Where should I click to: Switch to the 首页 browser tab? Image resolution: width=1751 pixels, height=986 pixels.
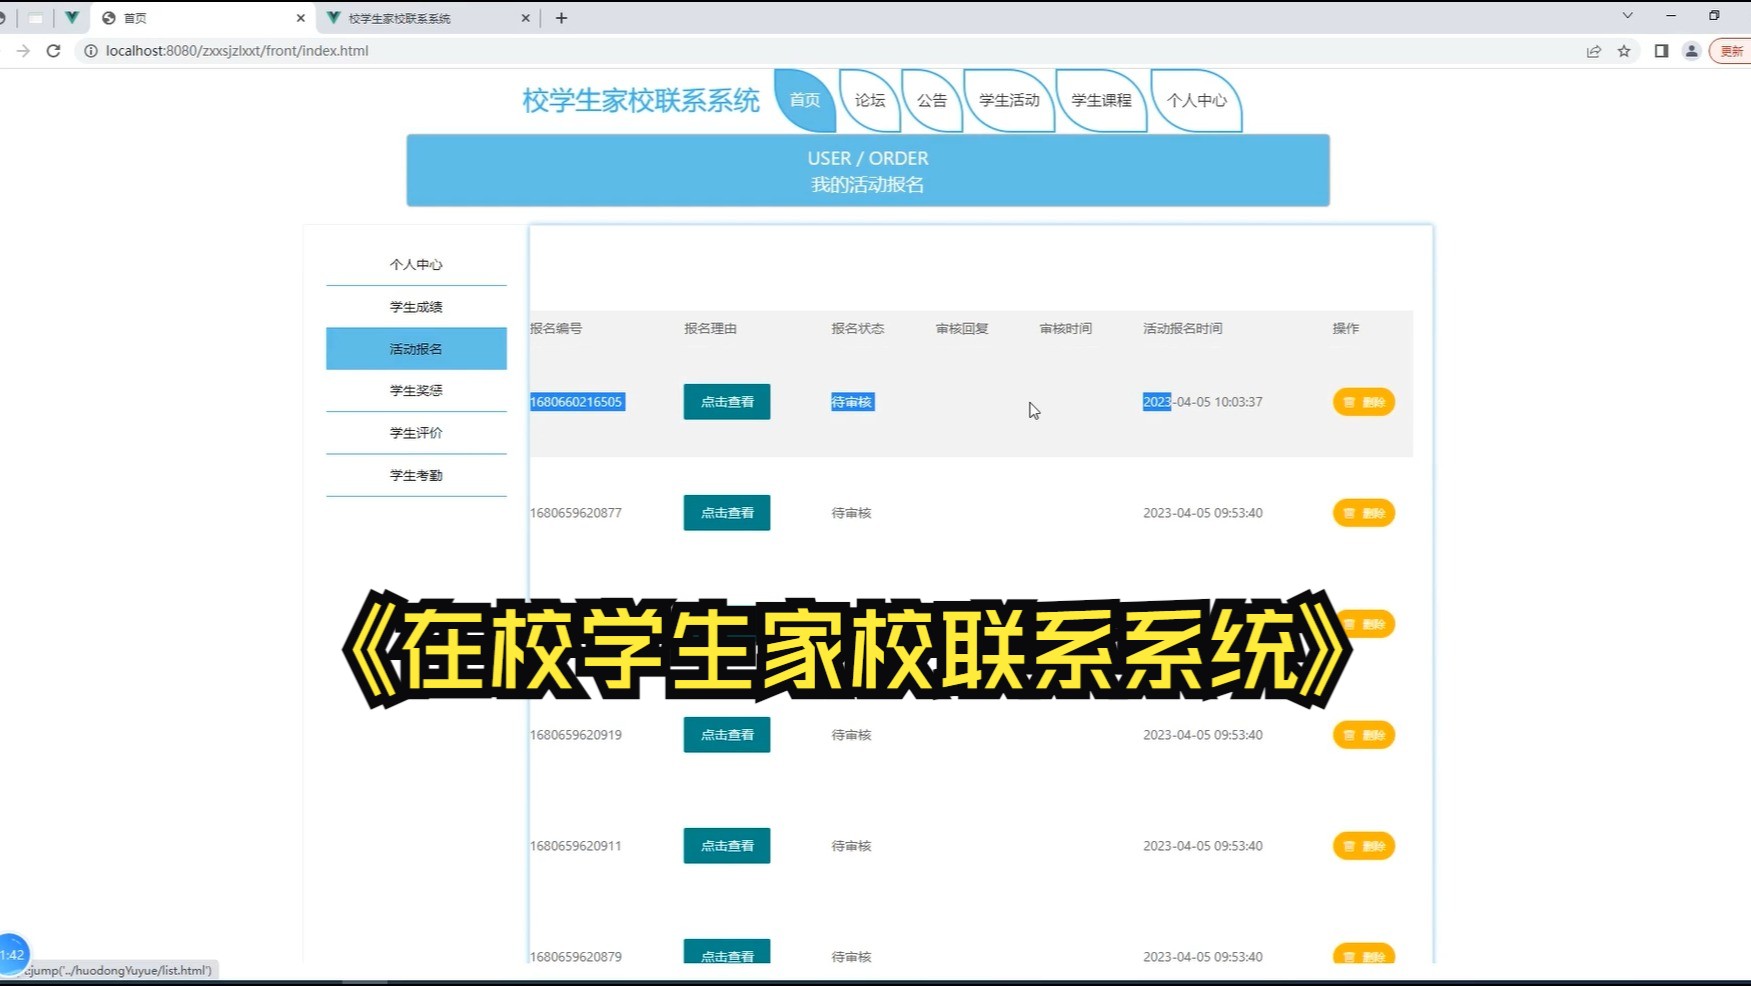coord(203,18)
